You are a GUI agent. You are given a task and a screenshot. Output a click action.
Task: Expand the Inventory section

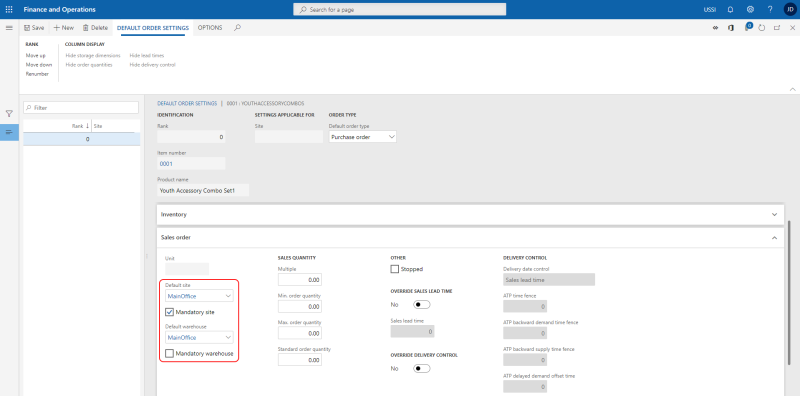pyautogui.click(x=470, y=215)
